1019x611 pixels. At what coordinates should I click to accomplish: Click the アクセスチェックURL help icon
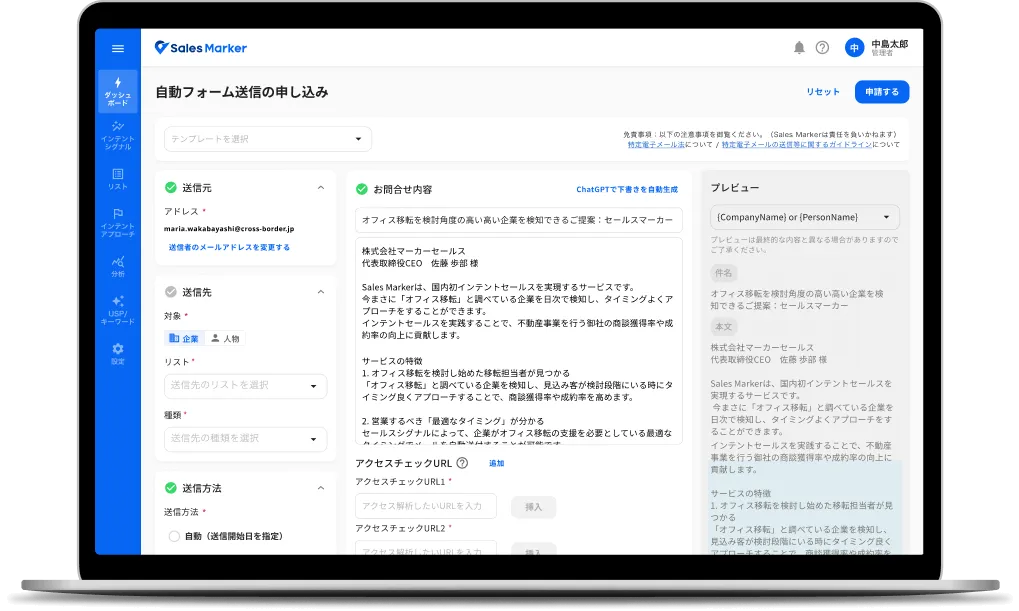[x=462, y=463]
